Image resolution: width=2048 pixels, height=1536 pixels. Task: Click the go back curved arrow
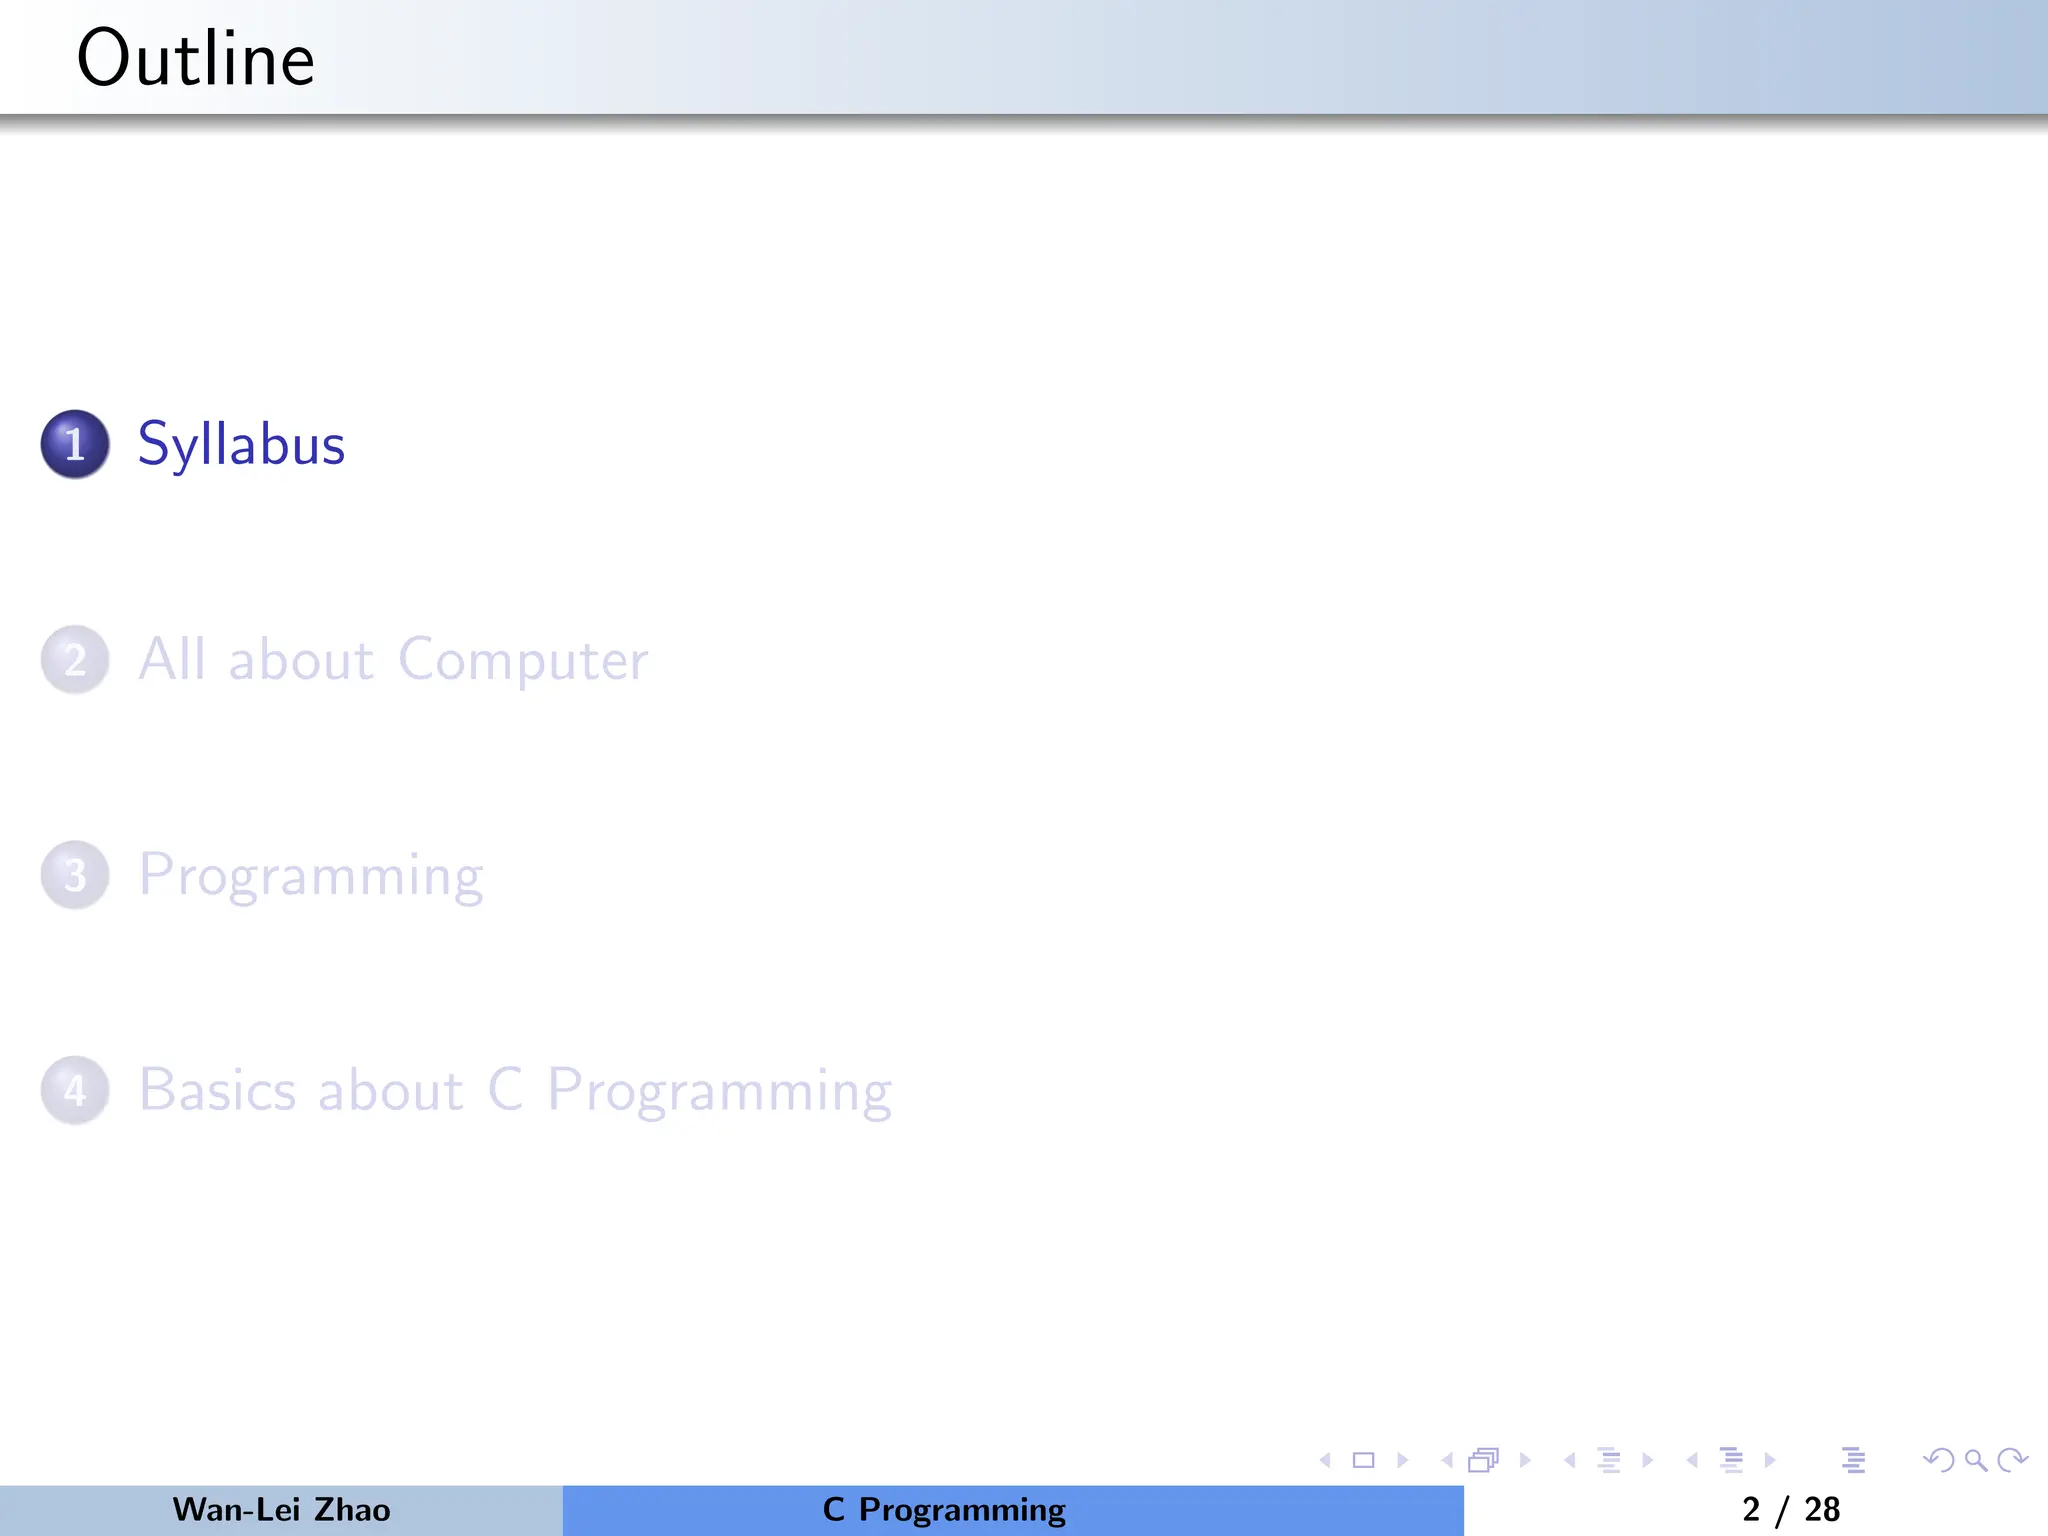1939,1460
